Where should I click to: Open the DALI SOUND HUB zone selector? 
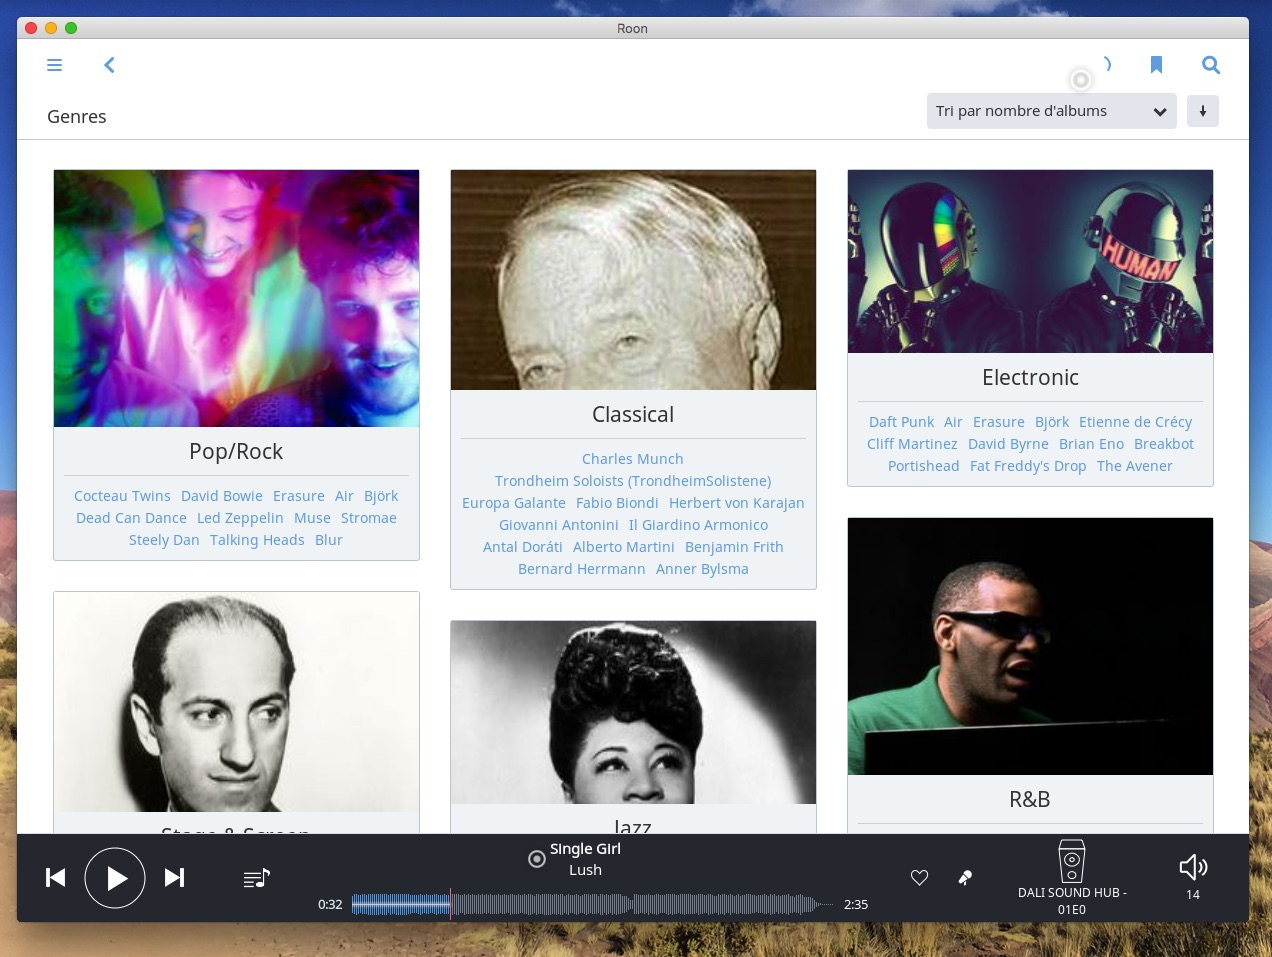(x=1072, y=878)
